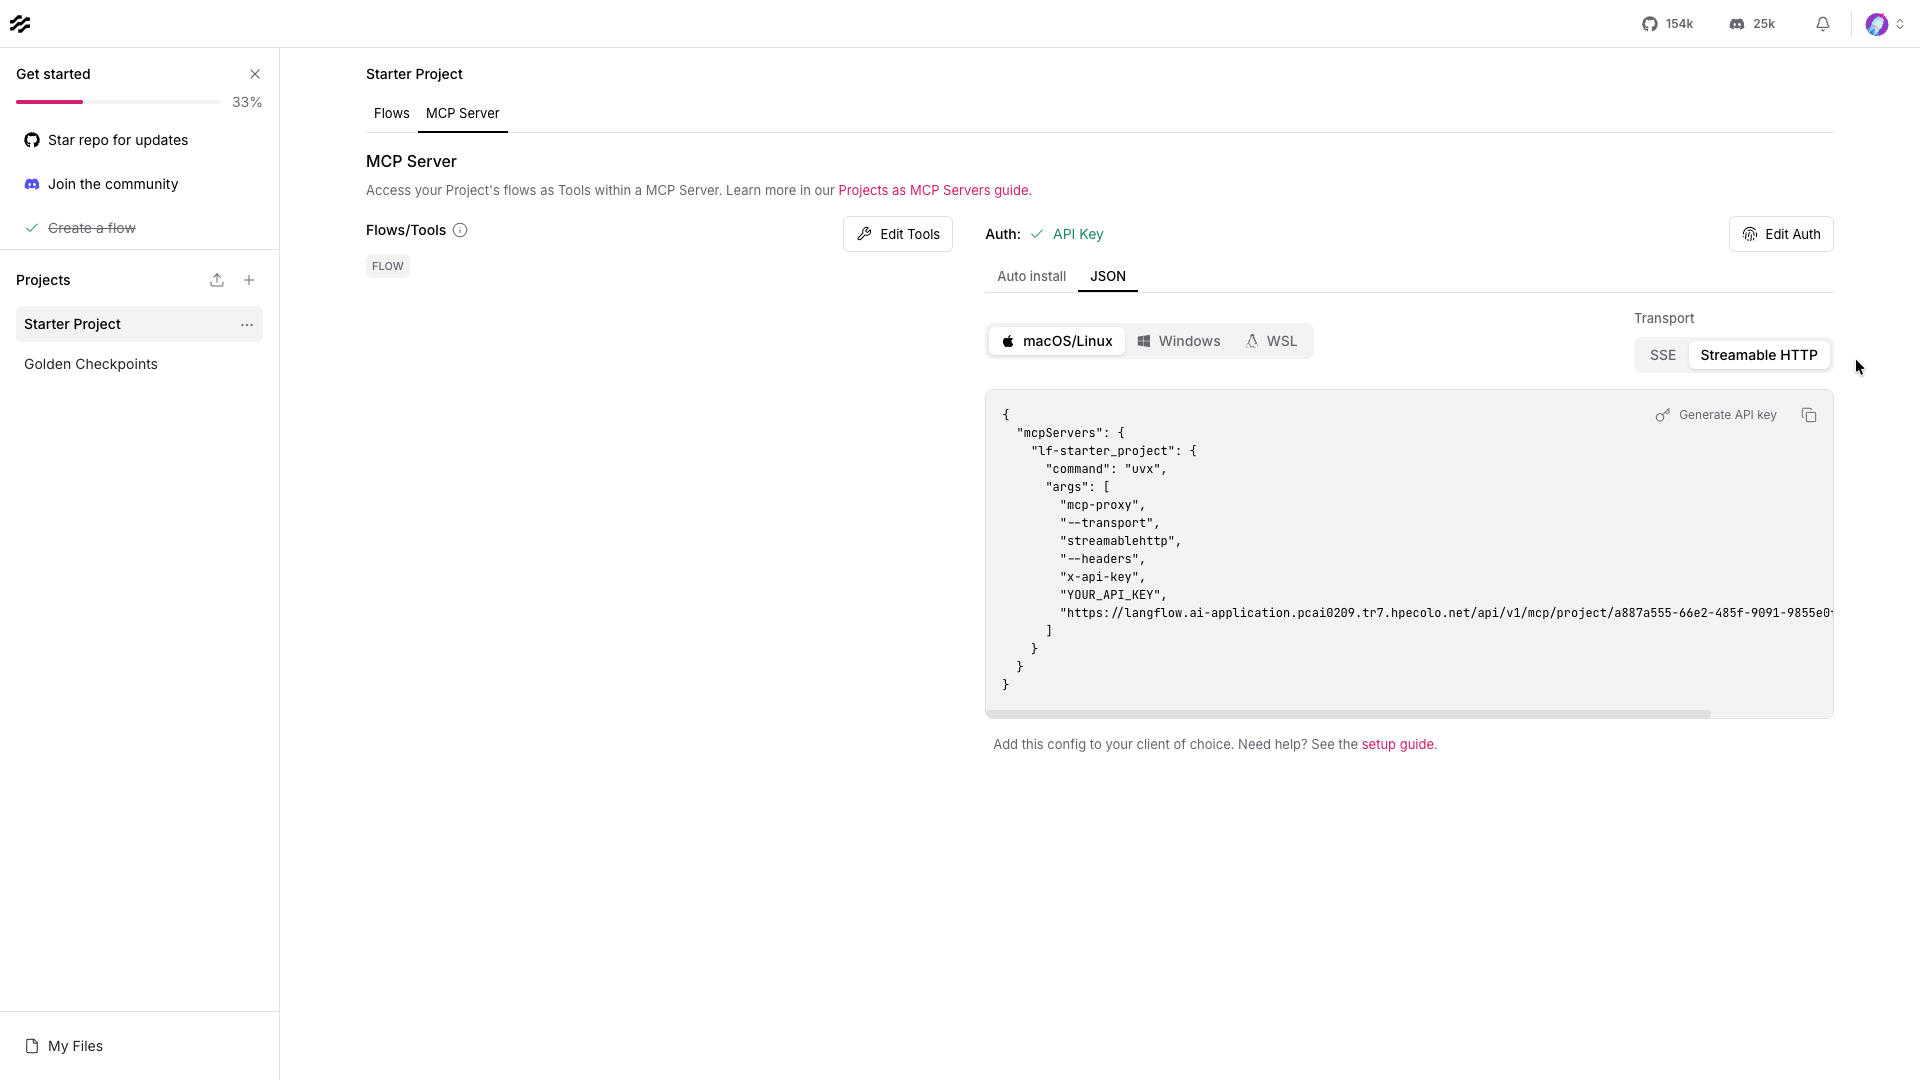Click the langflow URL line in code

coord(1446,613)
